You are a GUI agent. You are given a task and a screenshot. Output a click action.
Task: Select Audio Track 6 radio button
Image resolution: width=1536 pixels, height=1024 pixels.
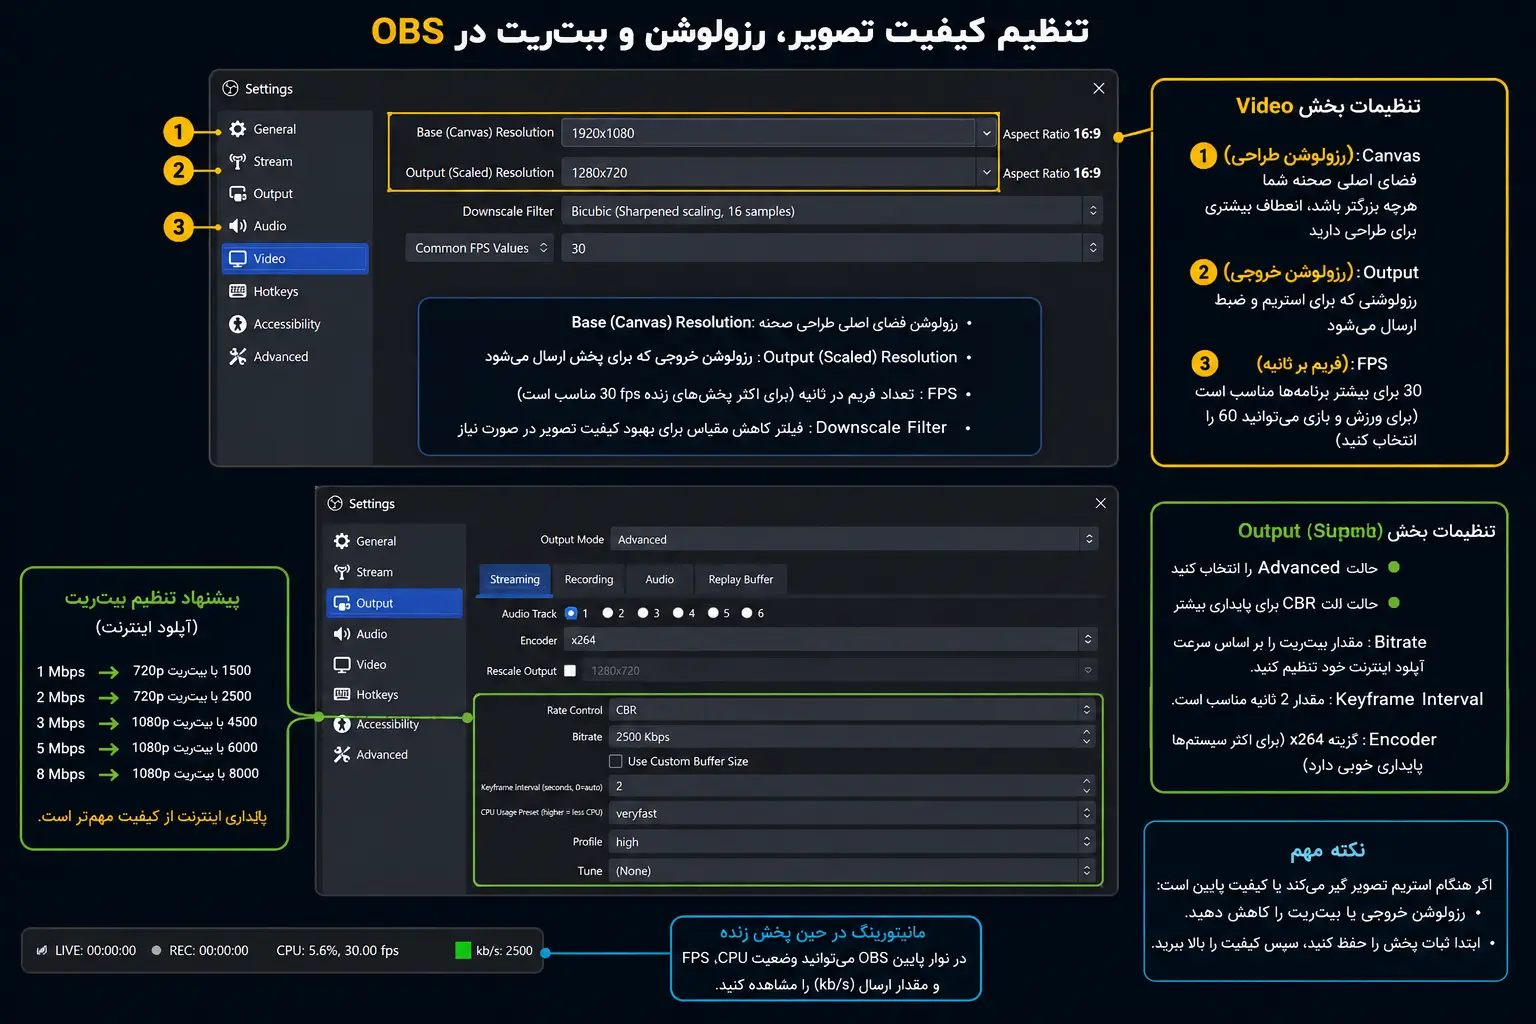pos(747,613)
